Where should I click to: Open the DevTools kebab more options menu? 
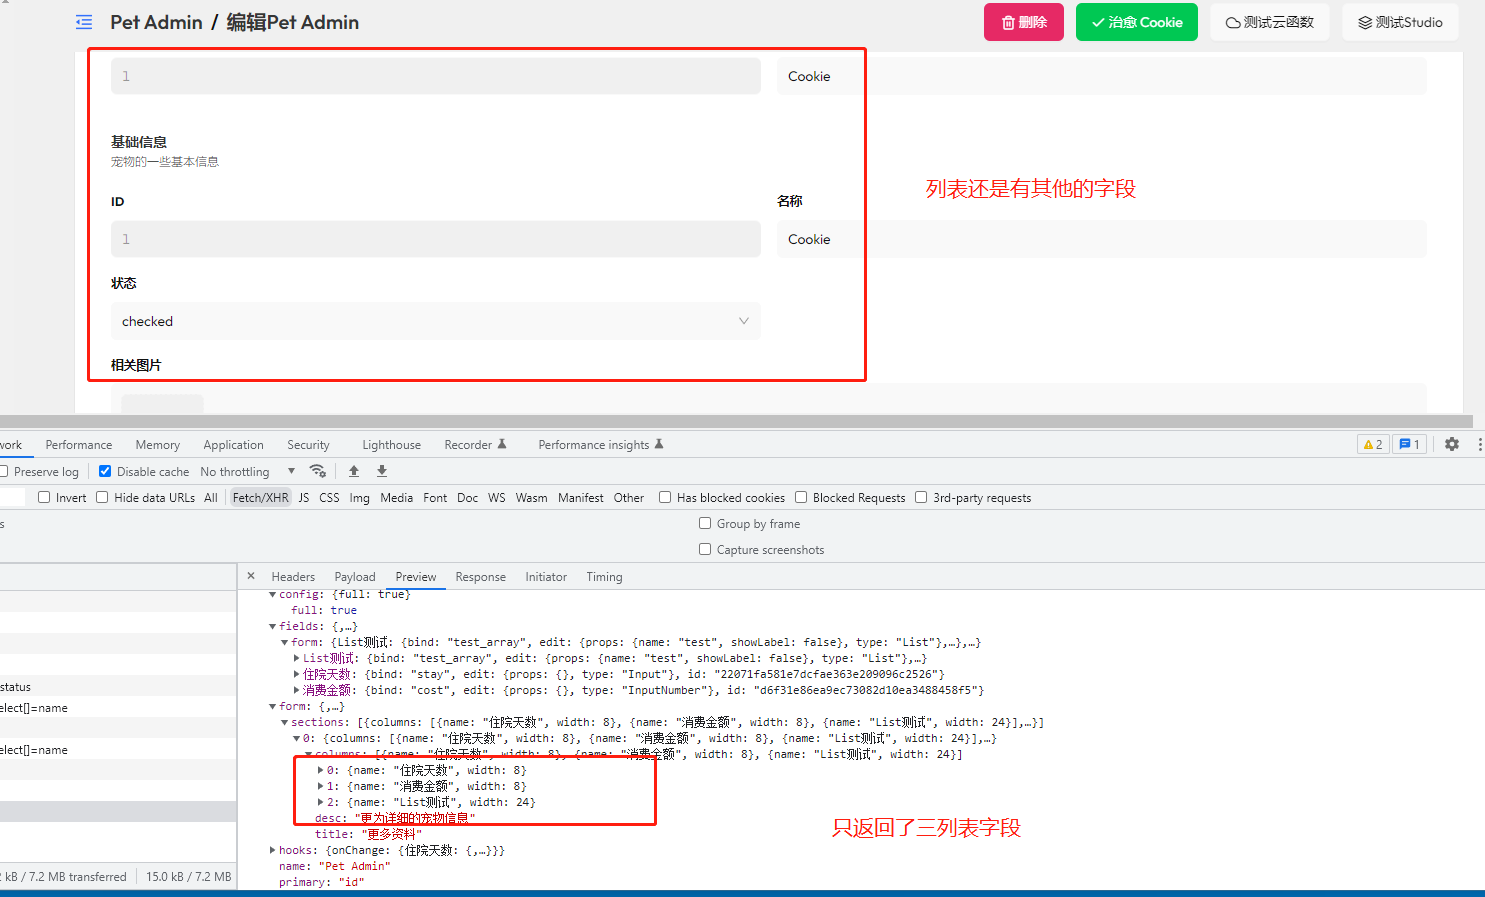(1479, 444)
